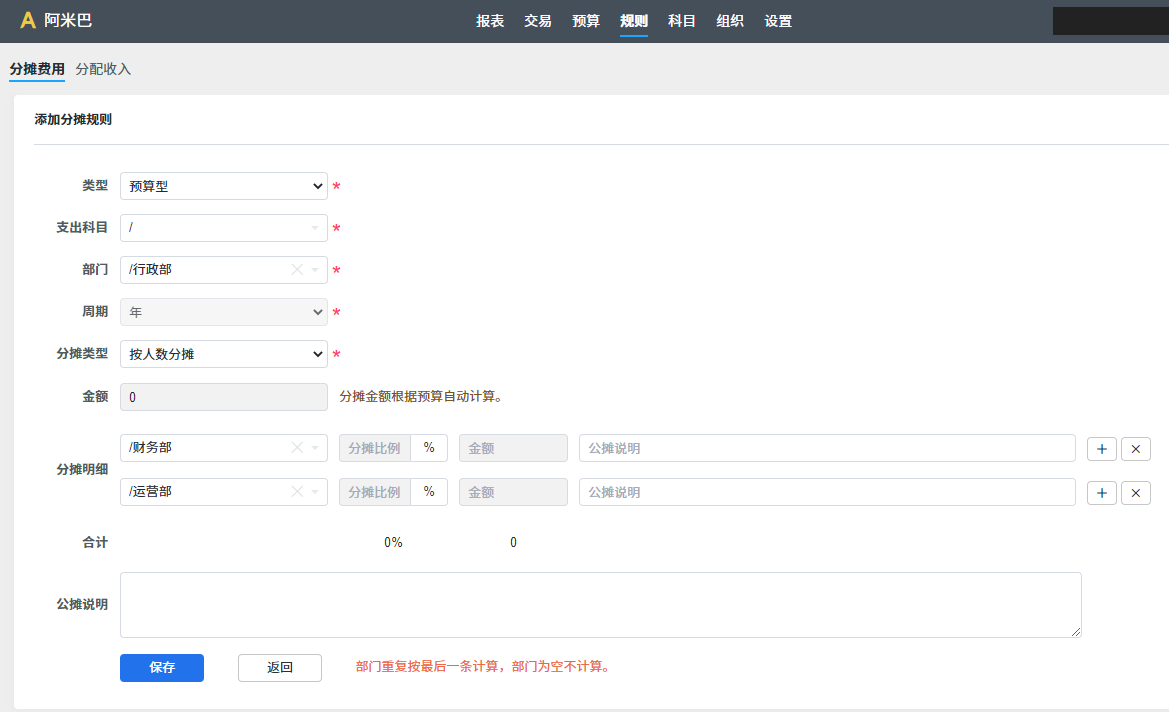Click the large 公摊说明 text area

tap(600, 605)
